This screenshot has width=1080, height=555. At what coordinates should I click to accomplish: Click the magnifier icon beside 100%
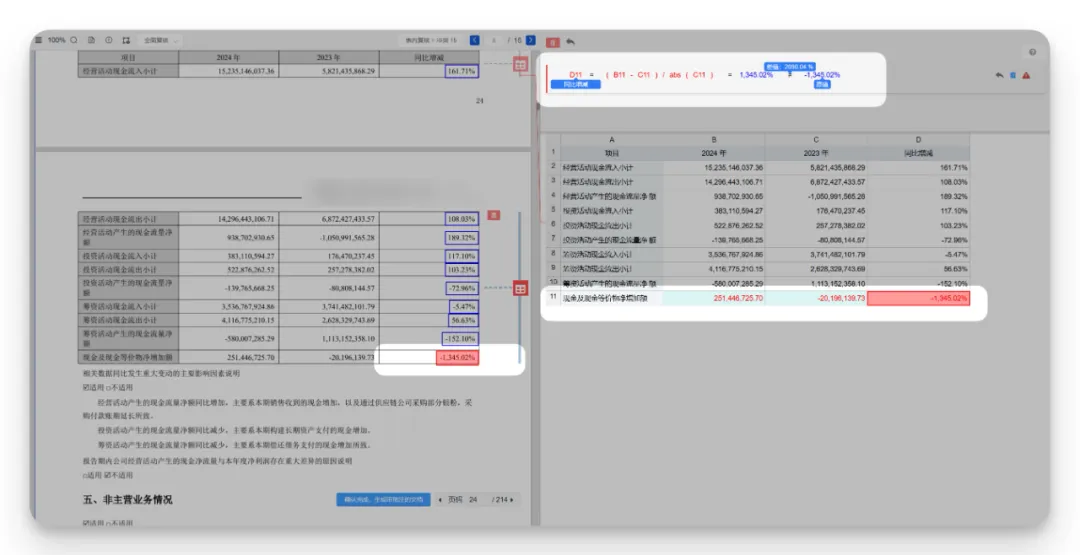pos(74,40)
